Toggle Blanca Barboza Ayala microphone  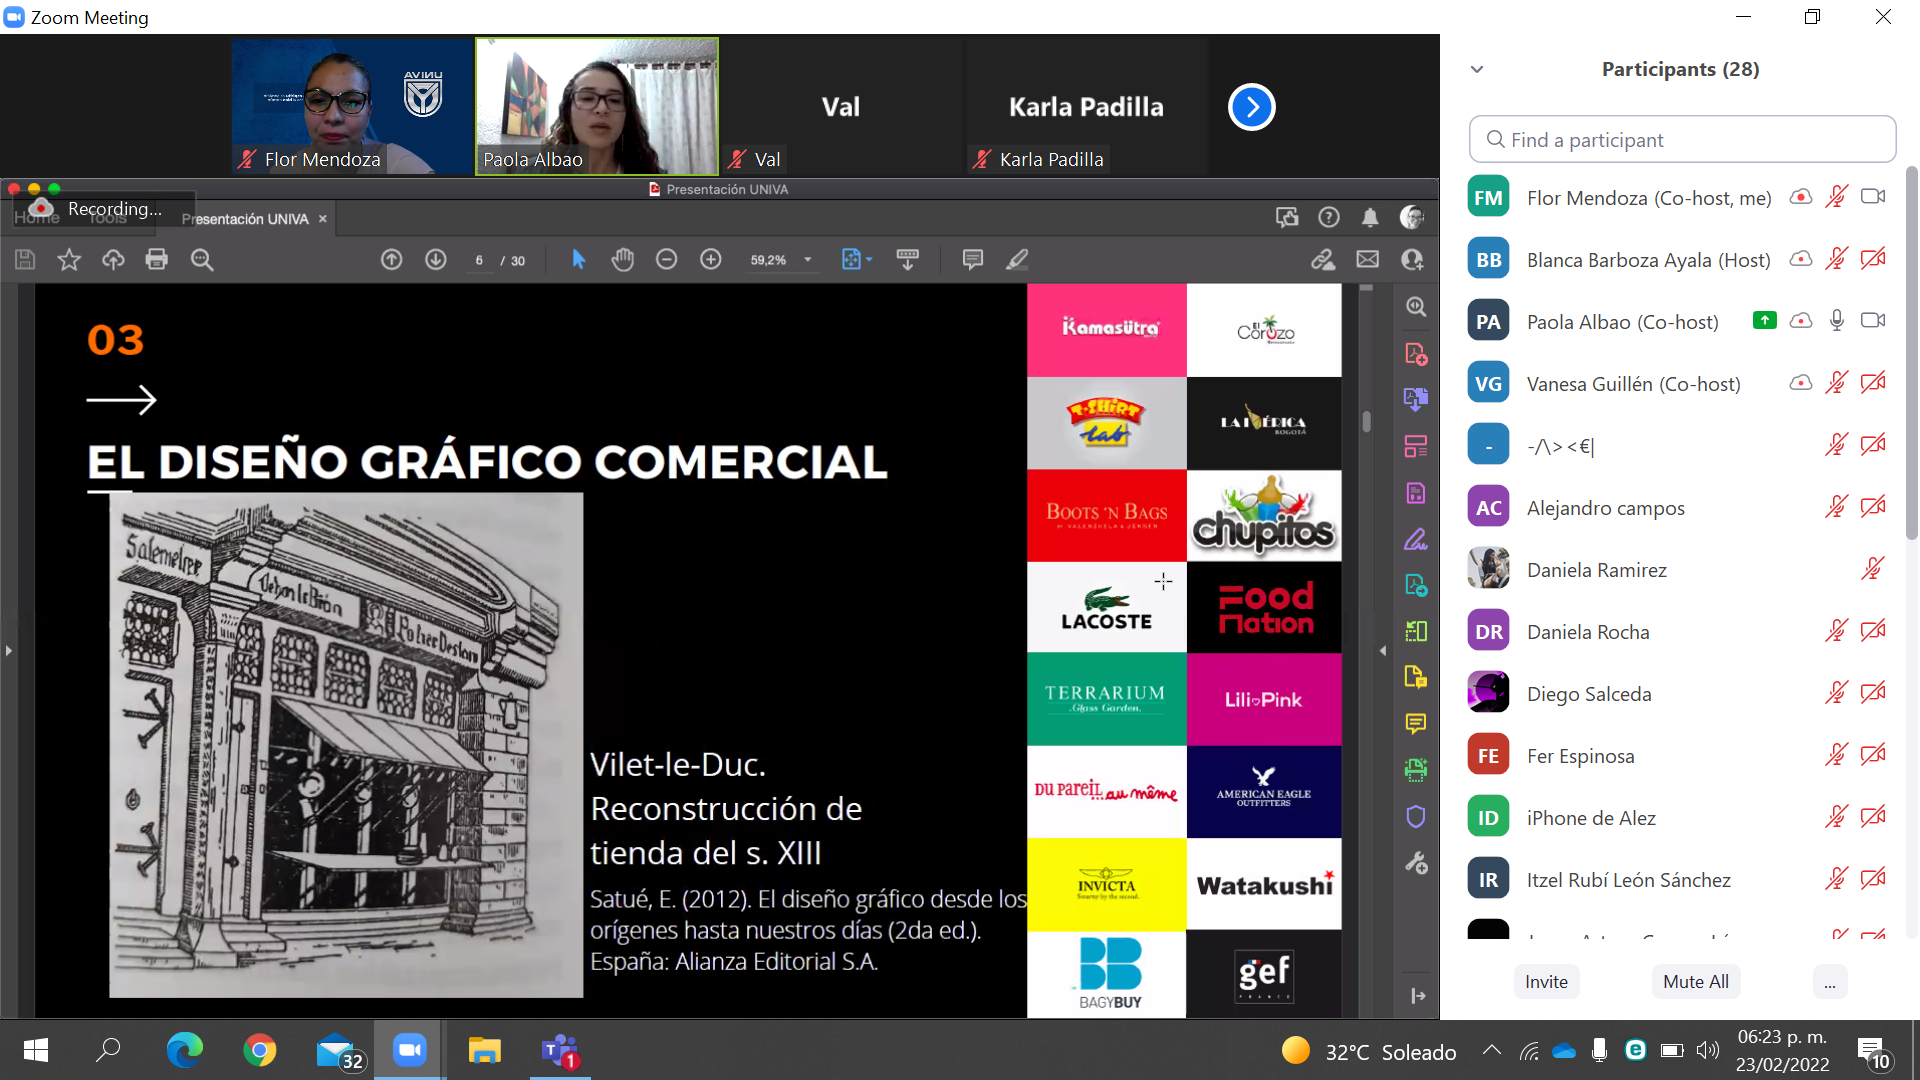pos(1836,259)
